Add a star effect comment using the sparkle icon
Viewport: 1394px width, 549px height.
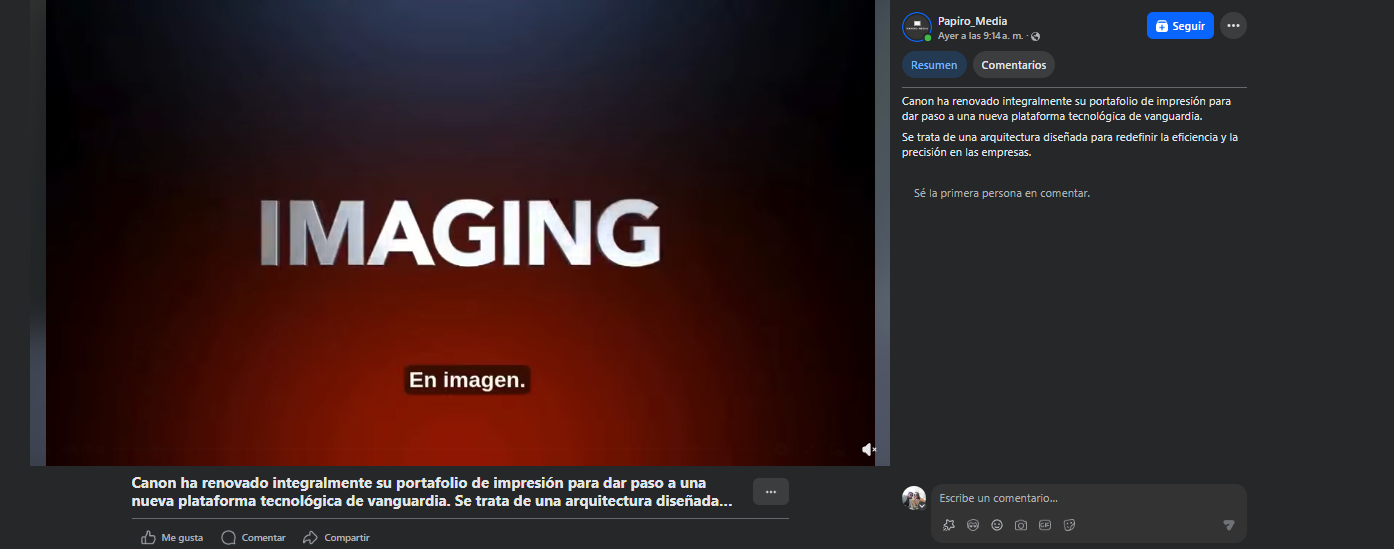[949, 525]
